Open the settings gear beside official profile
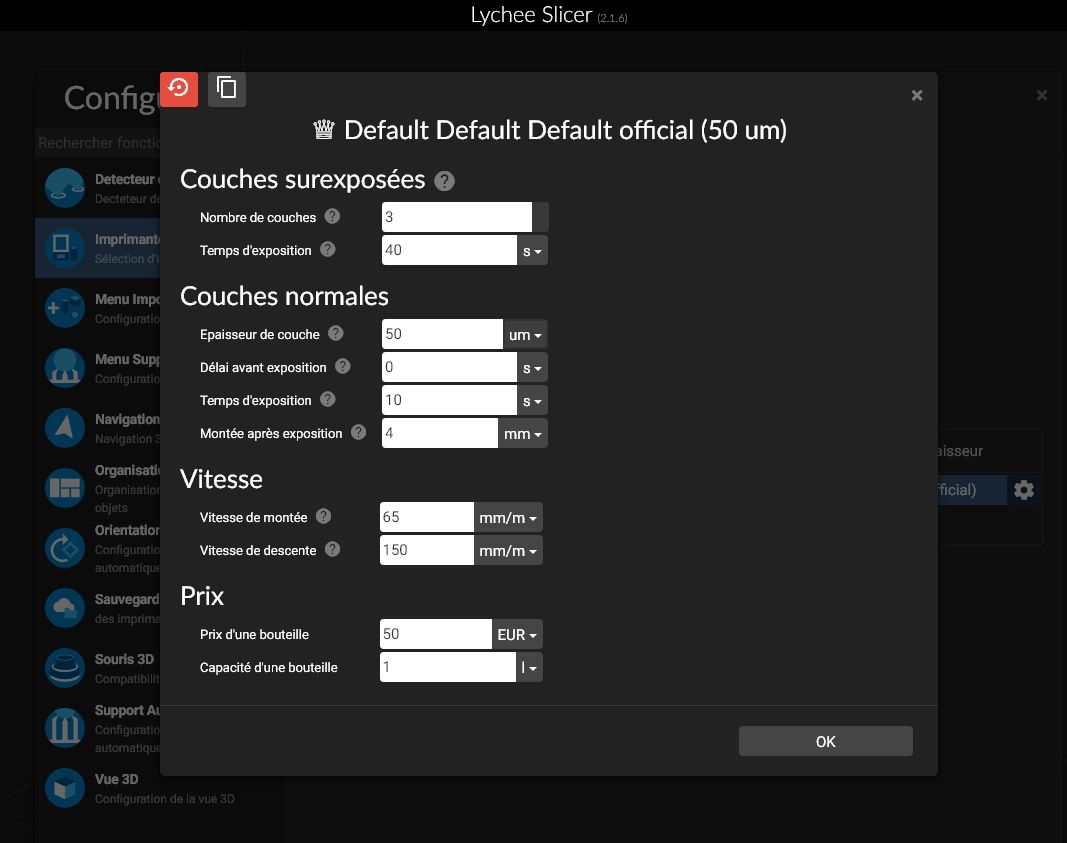 click(x=1024, y=490)
